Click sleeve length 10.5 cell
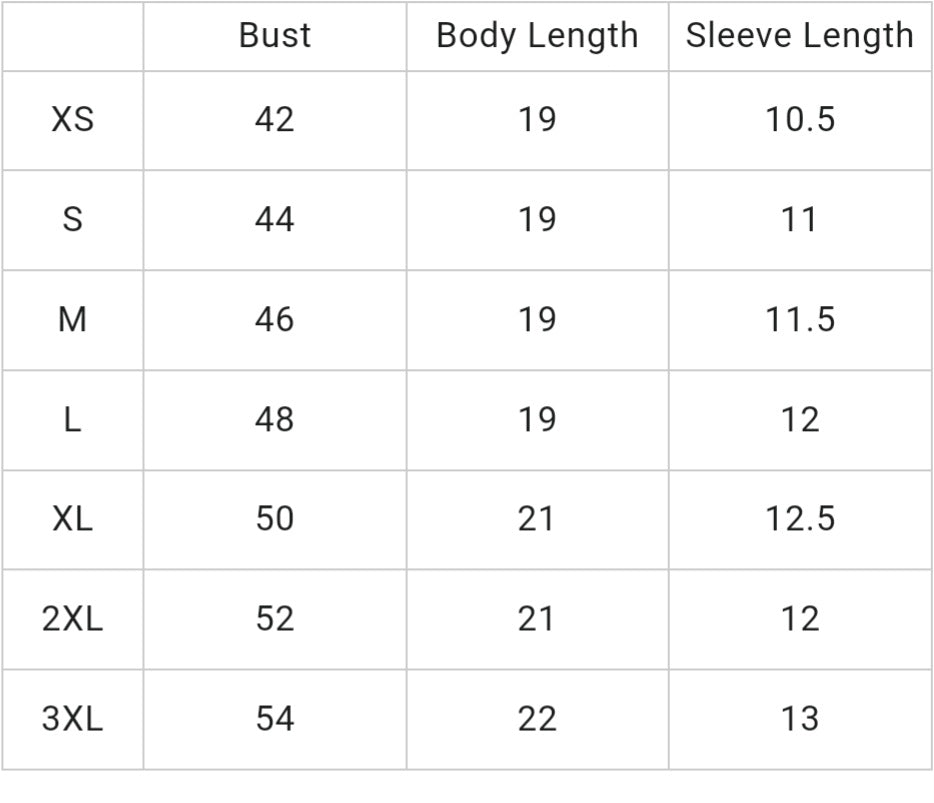This screenshot has height=803, width=934. coord(799,120)
